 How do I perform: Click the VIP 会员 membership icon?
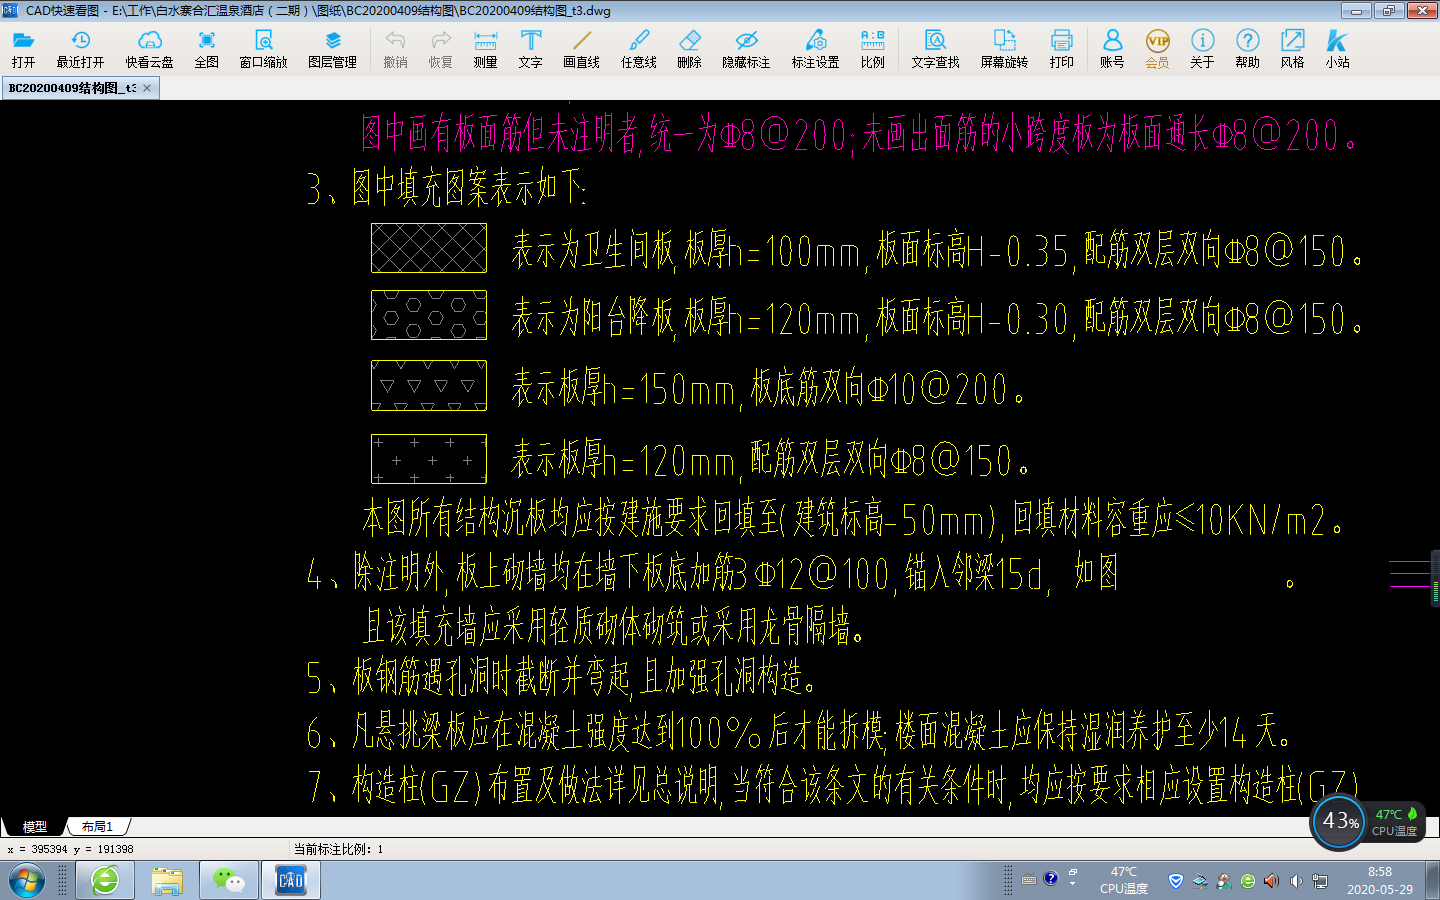pyautogui.click(x=1157, y=48)
